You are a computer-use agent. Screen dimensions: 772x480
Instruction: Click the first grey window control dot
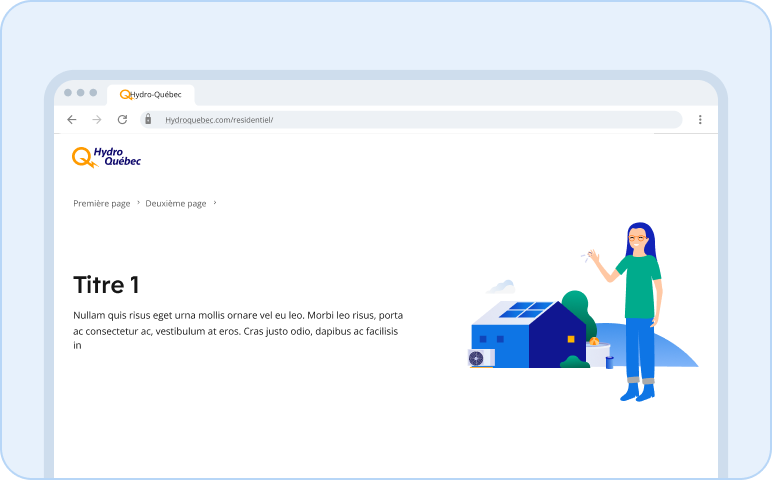pos(68,93)
